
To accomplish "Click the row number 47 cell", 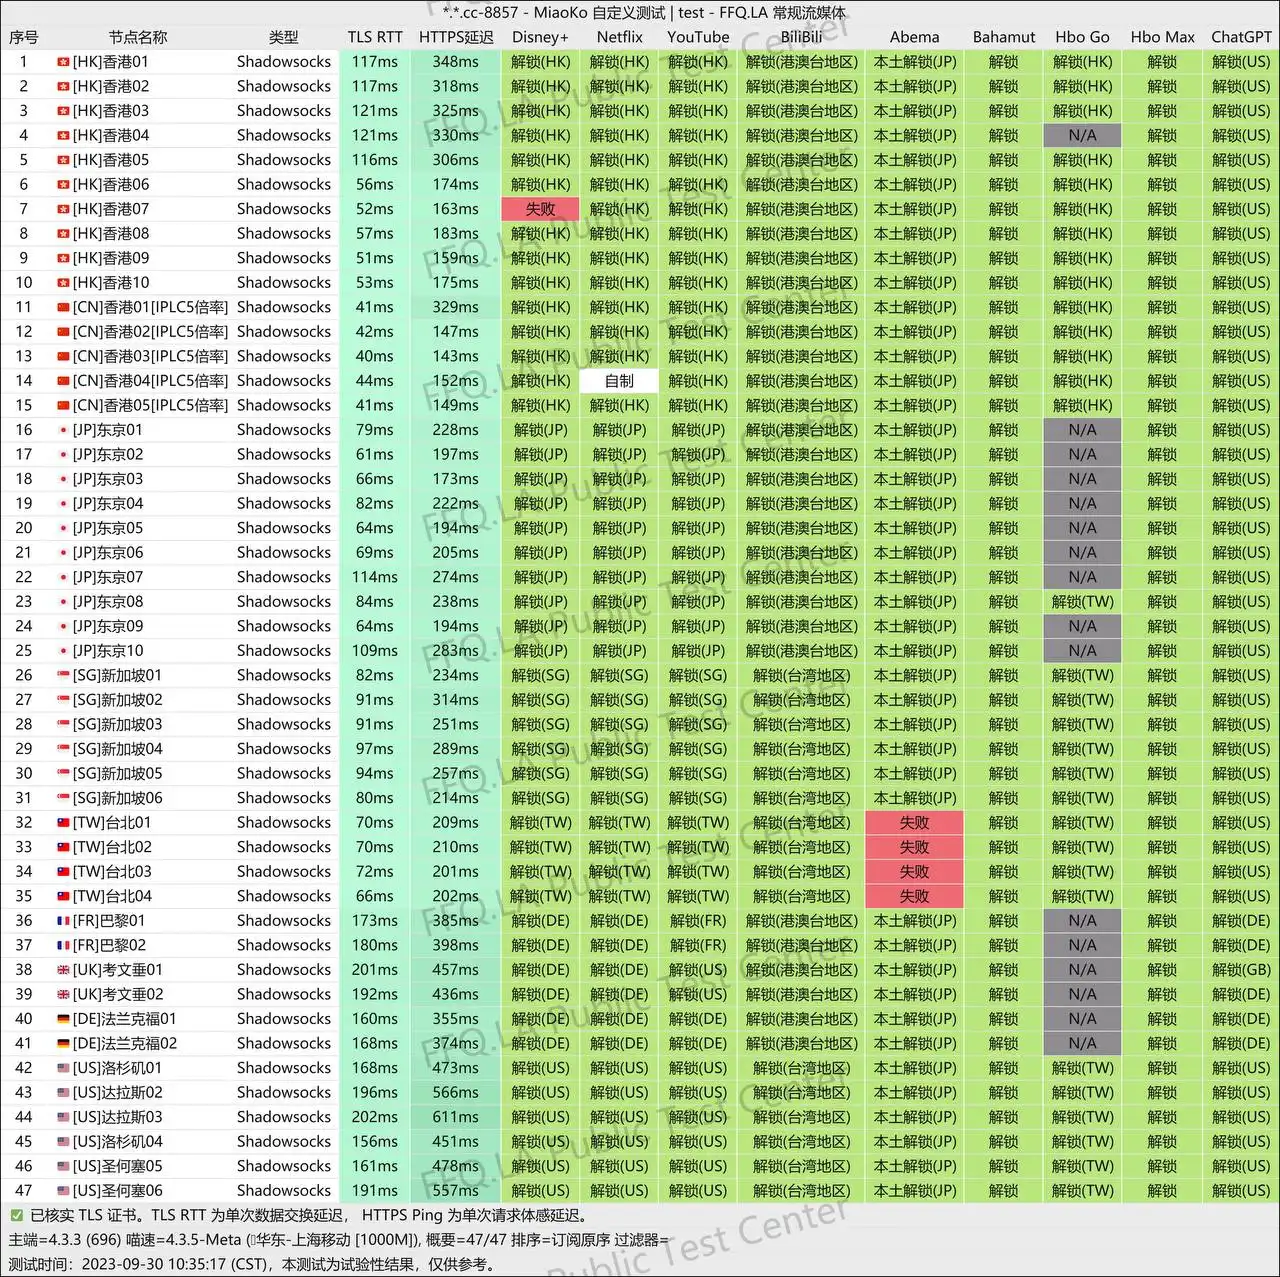I will 24,1191.
